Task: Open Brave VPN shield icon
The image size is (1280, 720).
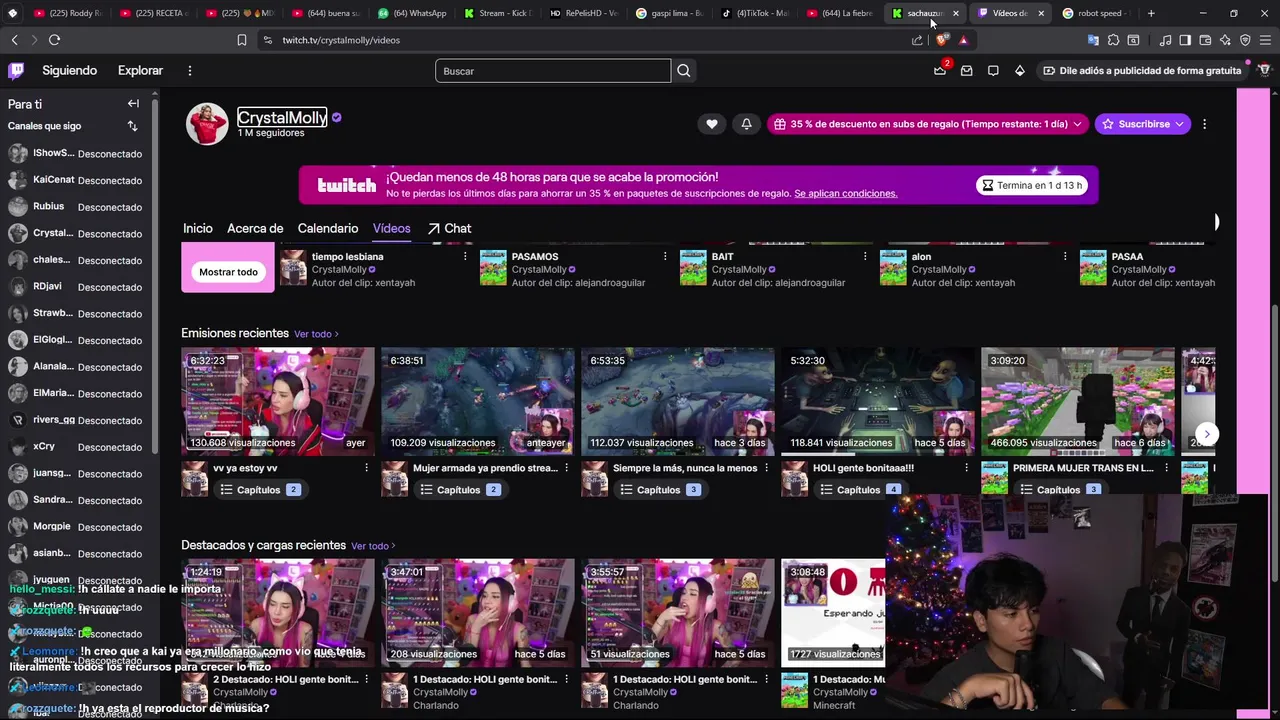Action: (x=1245, y=40)
